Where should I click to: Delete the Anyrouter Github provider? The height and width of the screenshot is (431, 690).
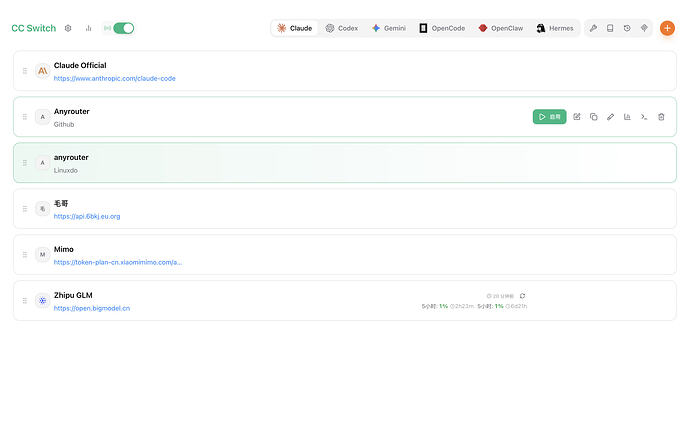[661, 117]
